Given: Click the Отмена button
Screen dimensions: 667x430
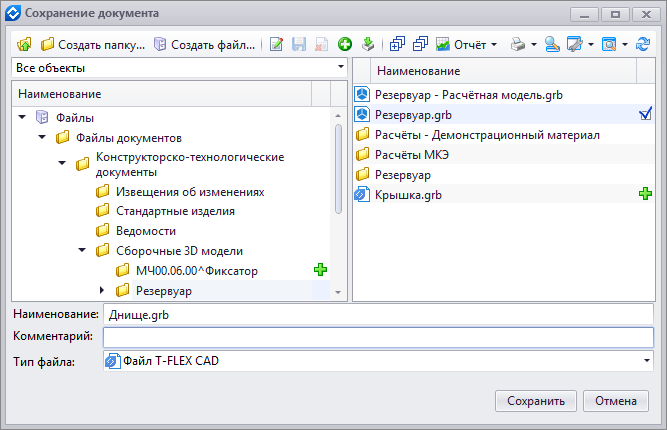Looking at the screenshot, I should 616,401.
